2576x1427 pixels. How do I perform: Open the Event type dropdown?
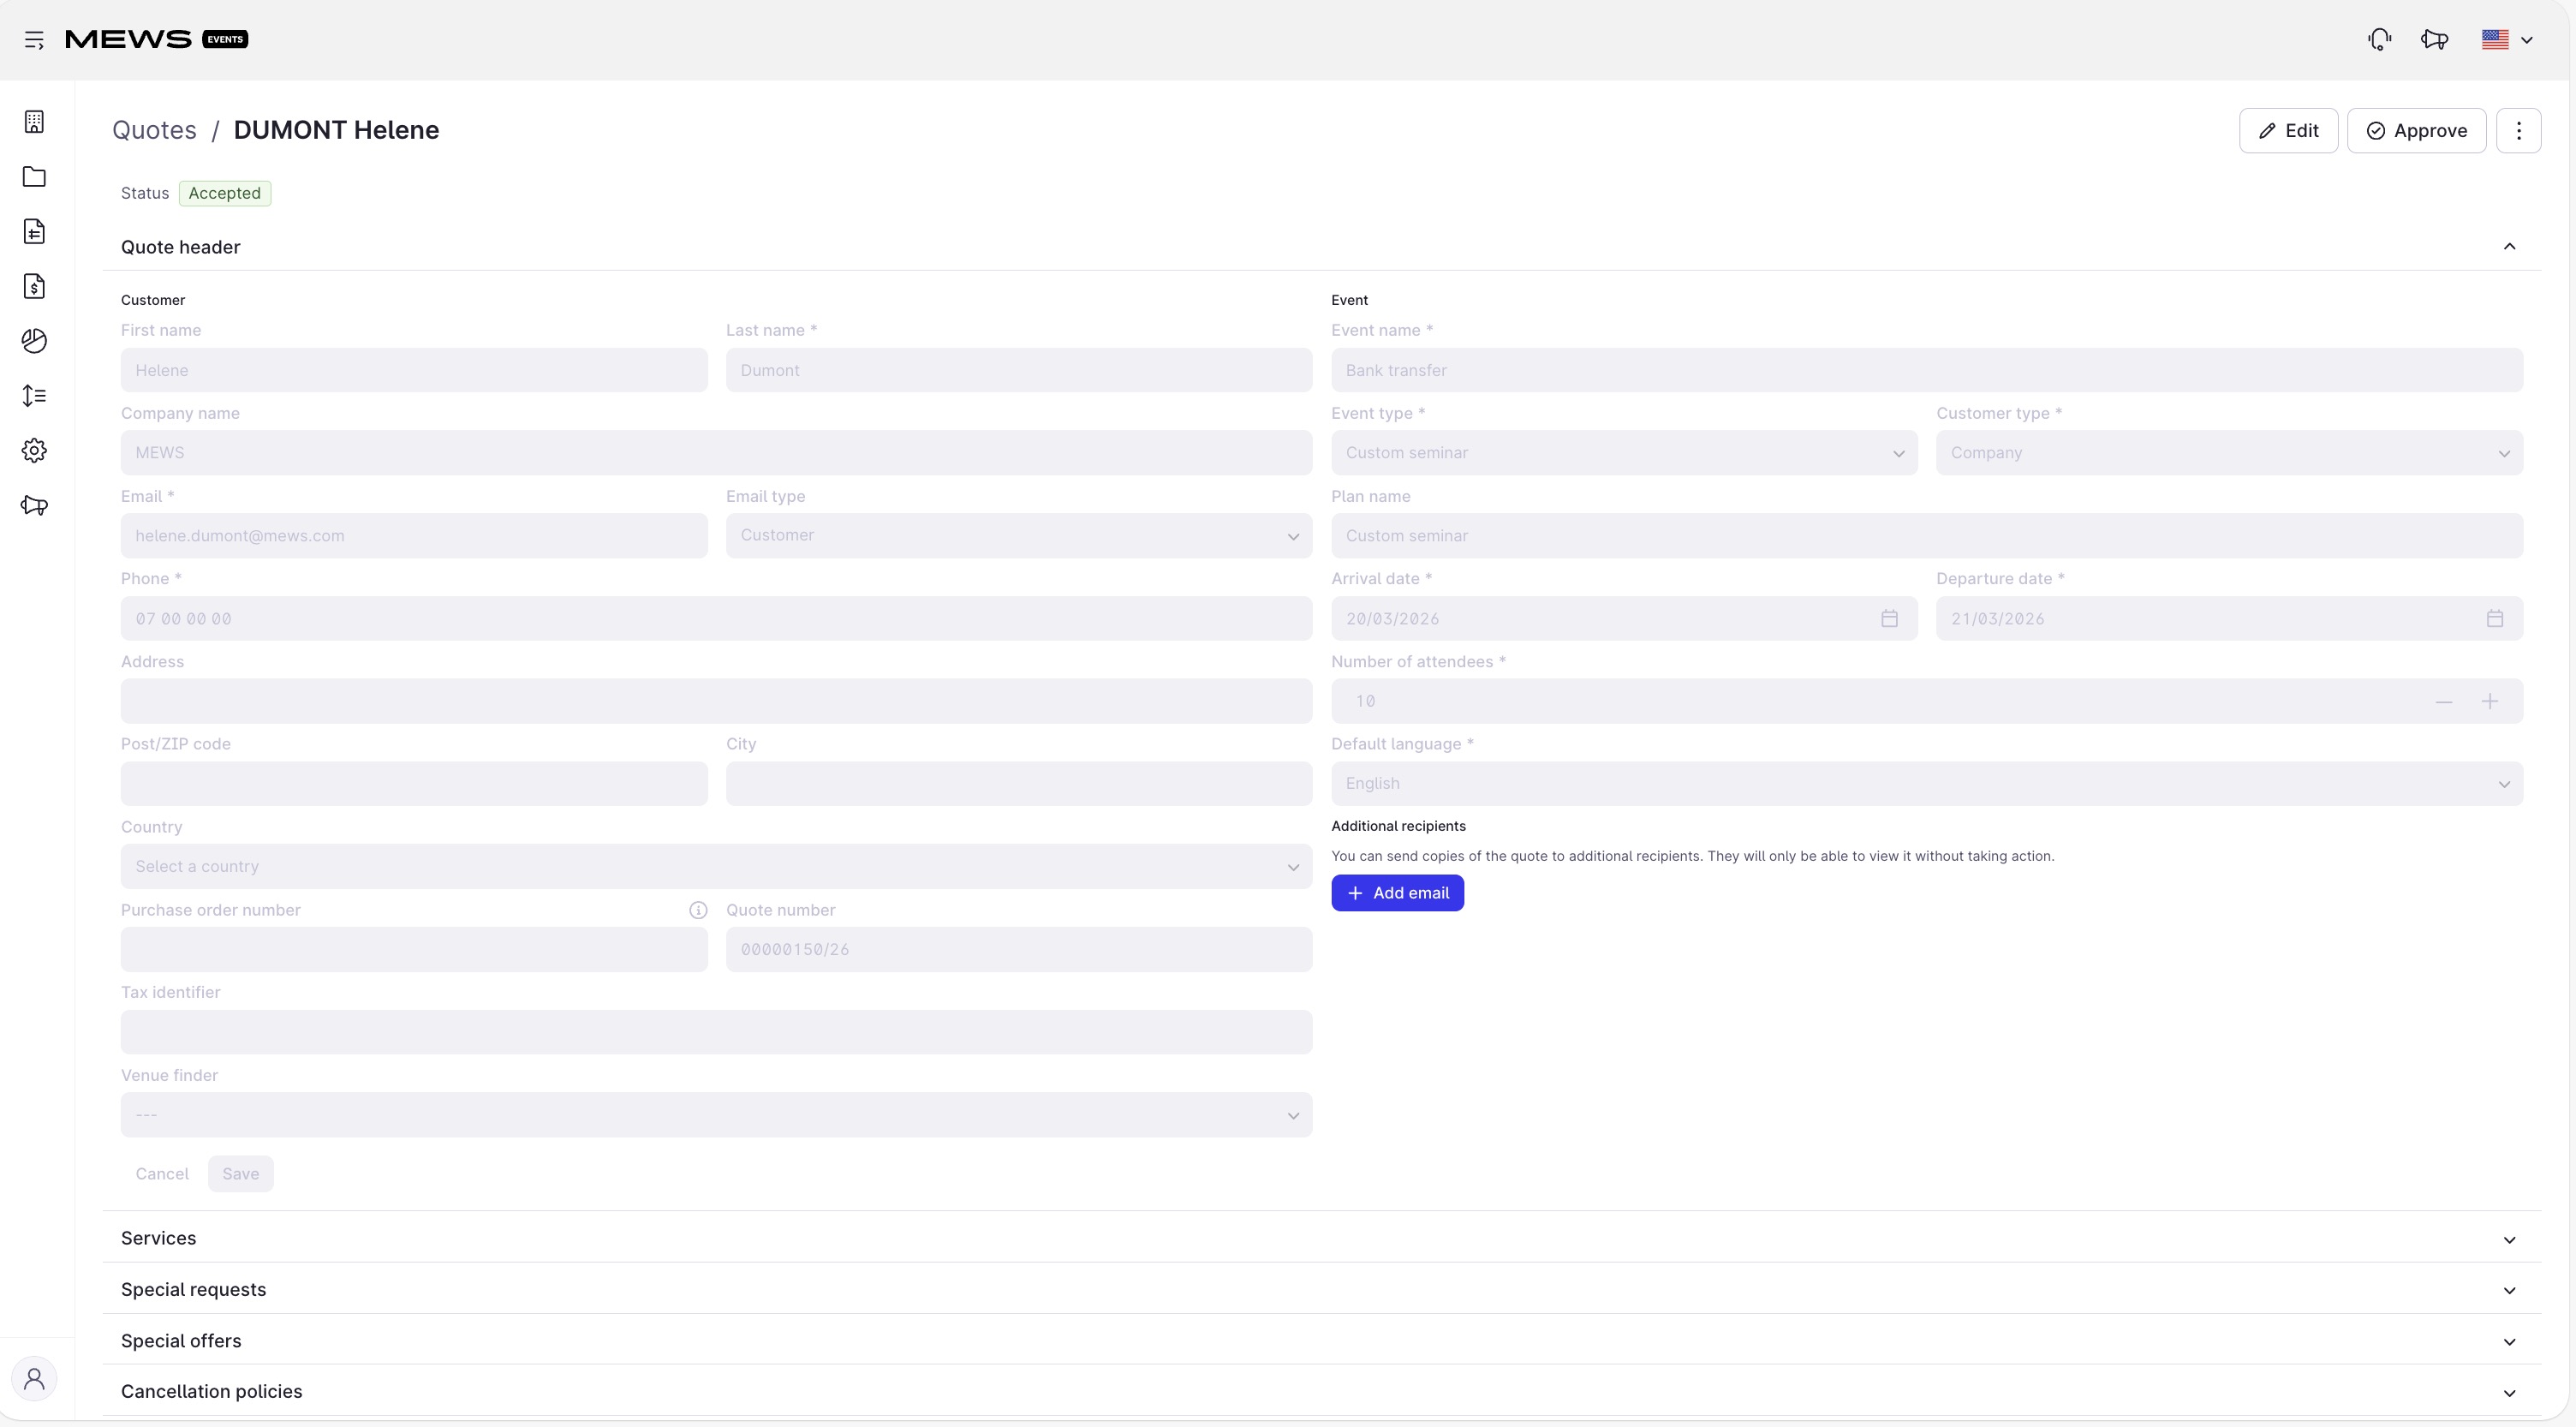click(x=1624, y=453)
